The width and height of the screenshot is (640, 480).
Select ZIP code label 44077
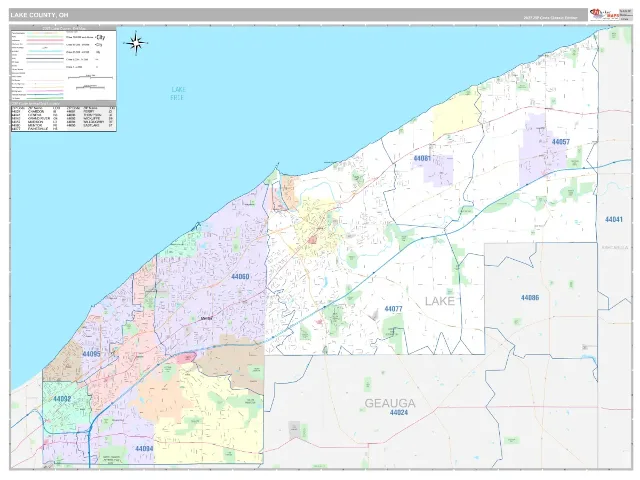[x=393, y=309]
